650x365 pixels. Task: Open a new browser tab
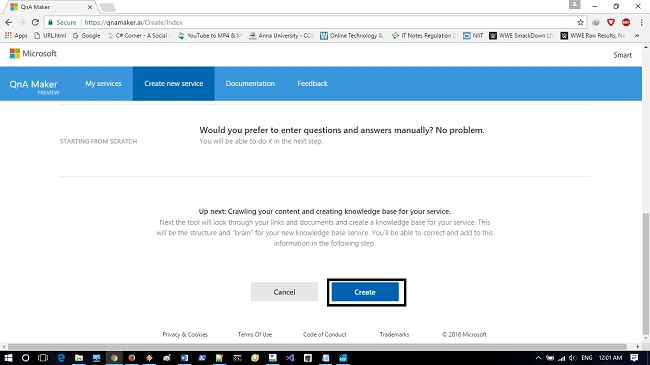point(107,7)
